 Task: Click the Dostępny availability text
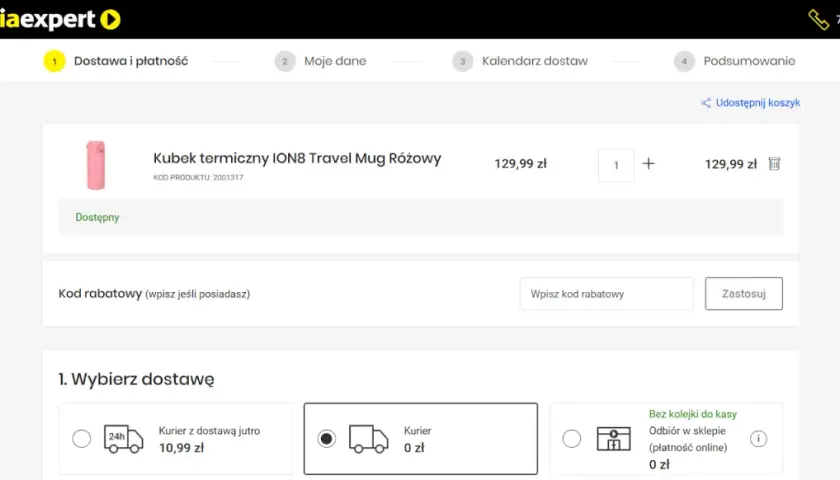[x=97, y=218]
